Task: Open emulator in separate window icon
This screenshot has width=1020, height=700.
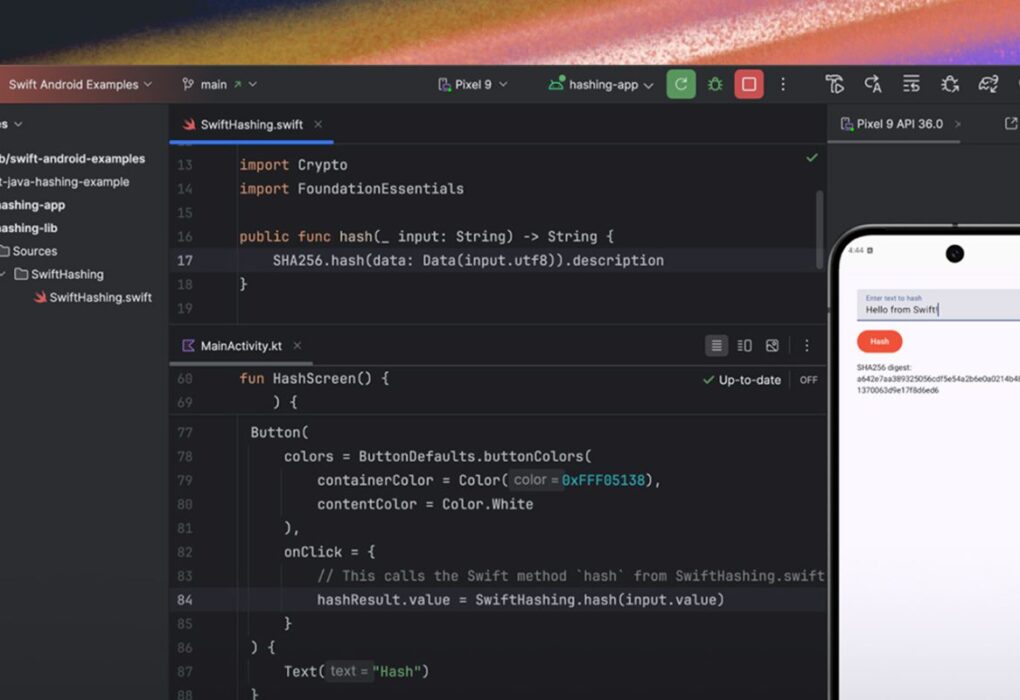Action: click(x=1010, y=124)
